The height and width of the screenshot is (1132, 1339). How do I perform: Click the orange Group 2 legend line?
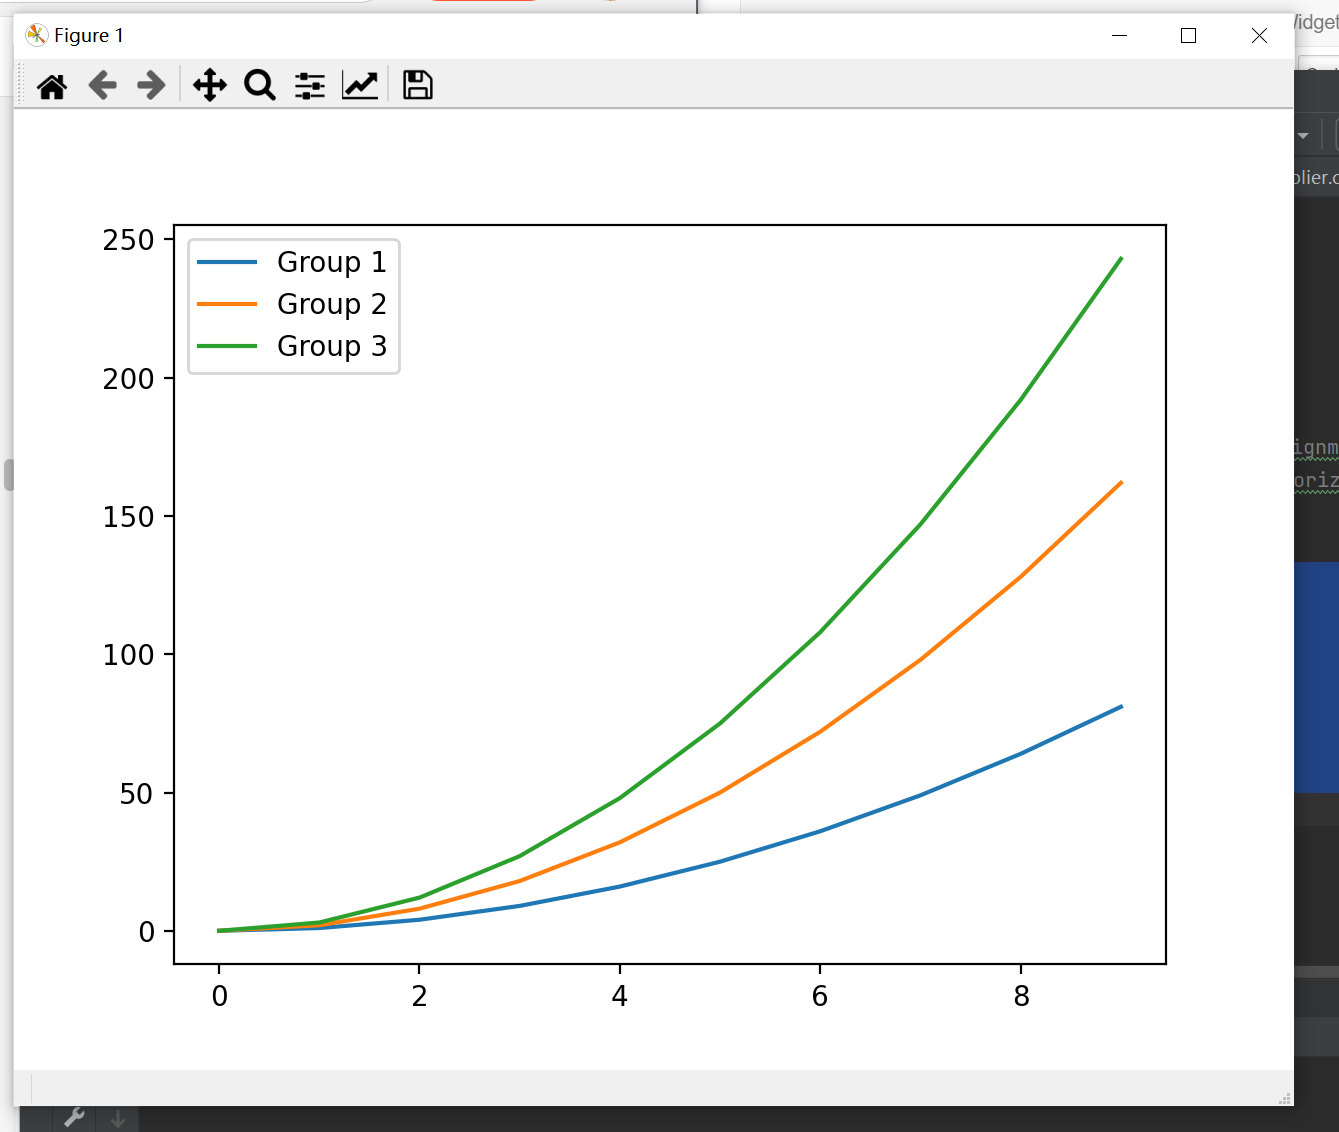coord(227,304)
